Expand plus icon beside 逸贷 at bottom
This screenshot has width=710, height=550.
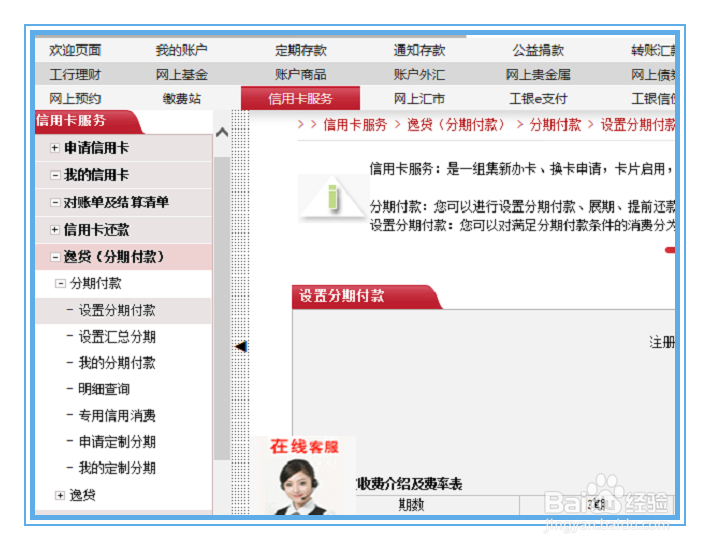click(x=60, y=495)
